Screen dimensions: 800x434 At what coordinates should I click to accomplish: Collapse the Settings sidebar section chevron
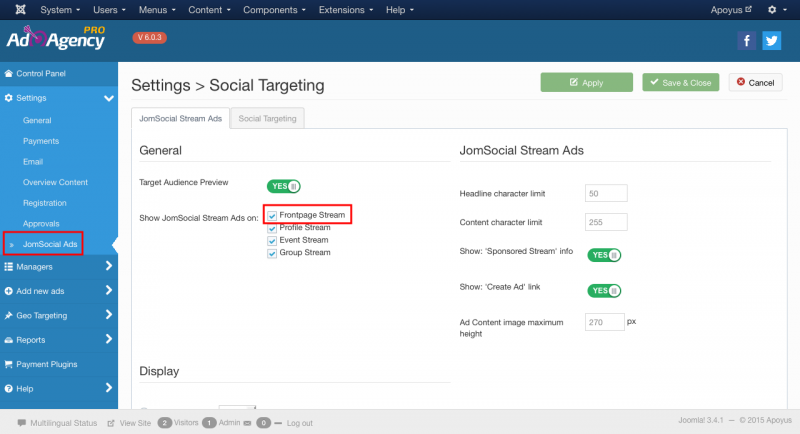pos(109,98)
